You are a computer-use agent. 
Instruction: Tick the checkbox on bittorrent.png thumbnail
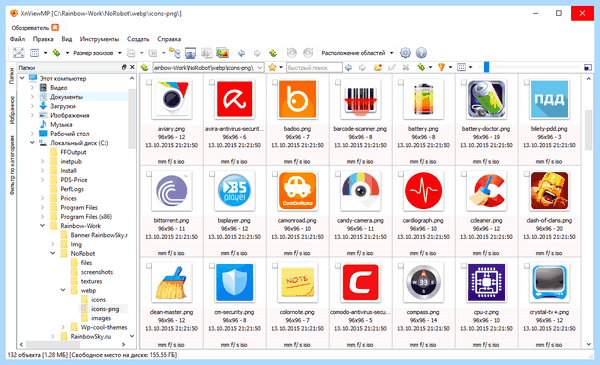[149, 174]
